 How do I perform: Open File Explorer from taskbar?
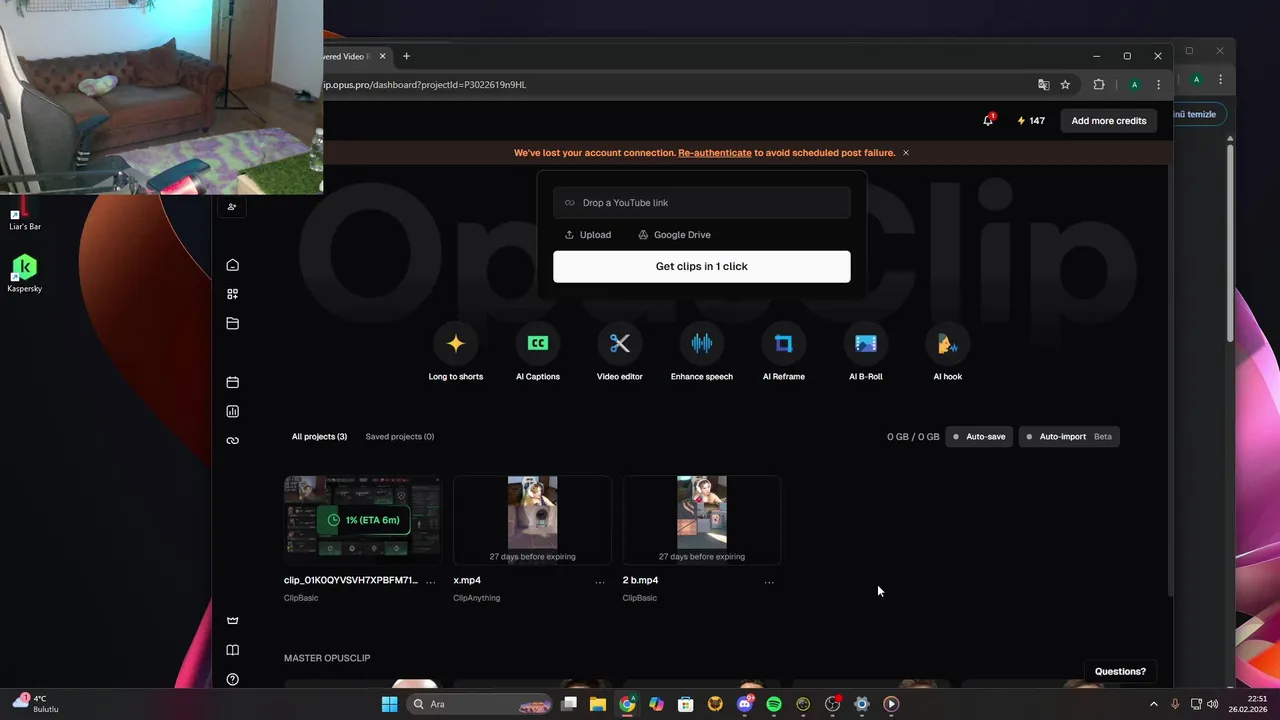[598, 704]
